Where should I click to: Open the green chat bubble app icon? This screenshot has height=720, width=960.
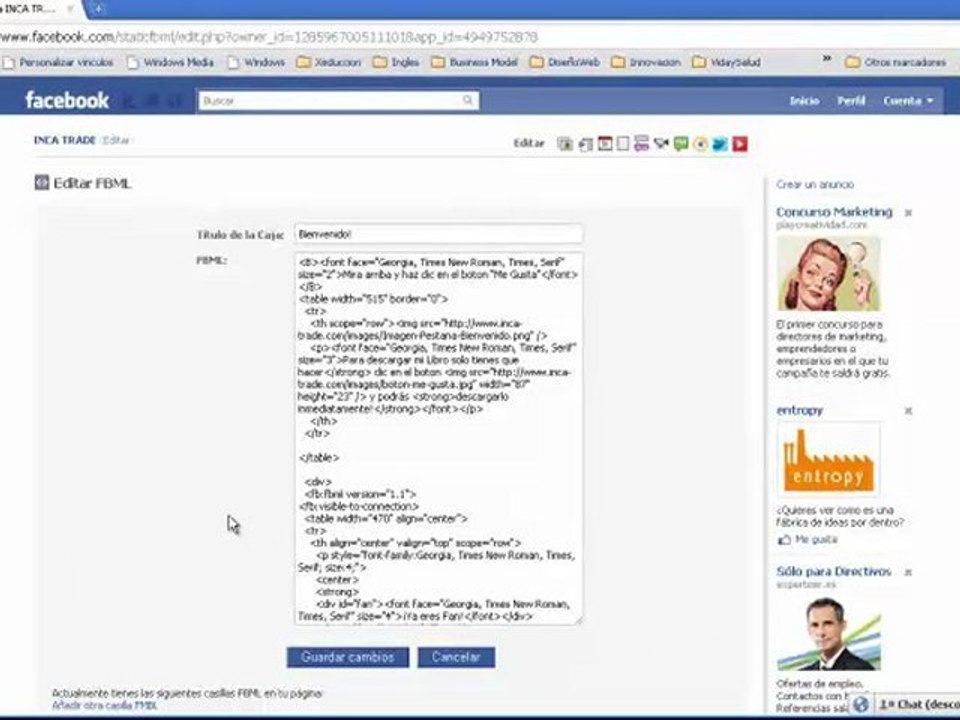(681, 144)
